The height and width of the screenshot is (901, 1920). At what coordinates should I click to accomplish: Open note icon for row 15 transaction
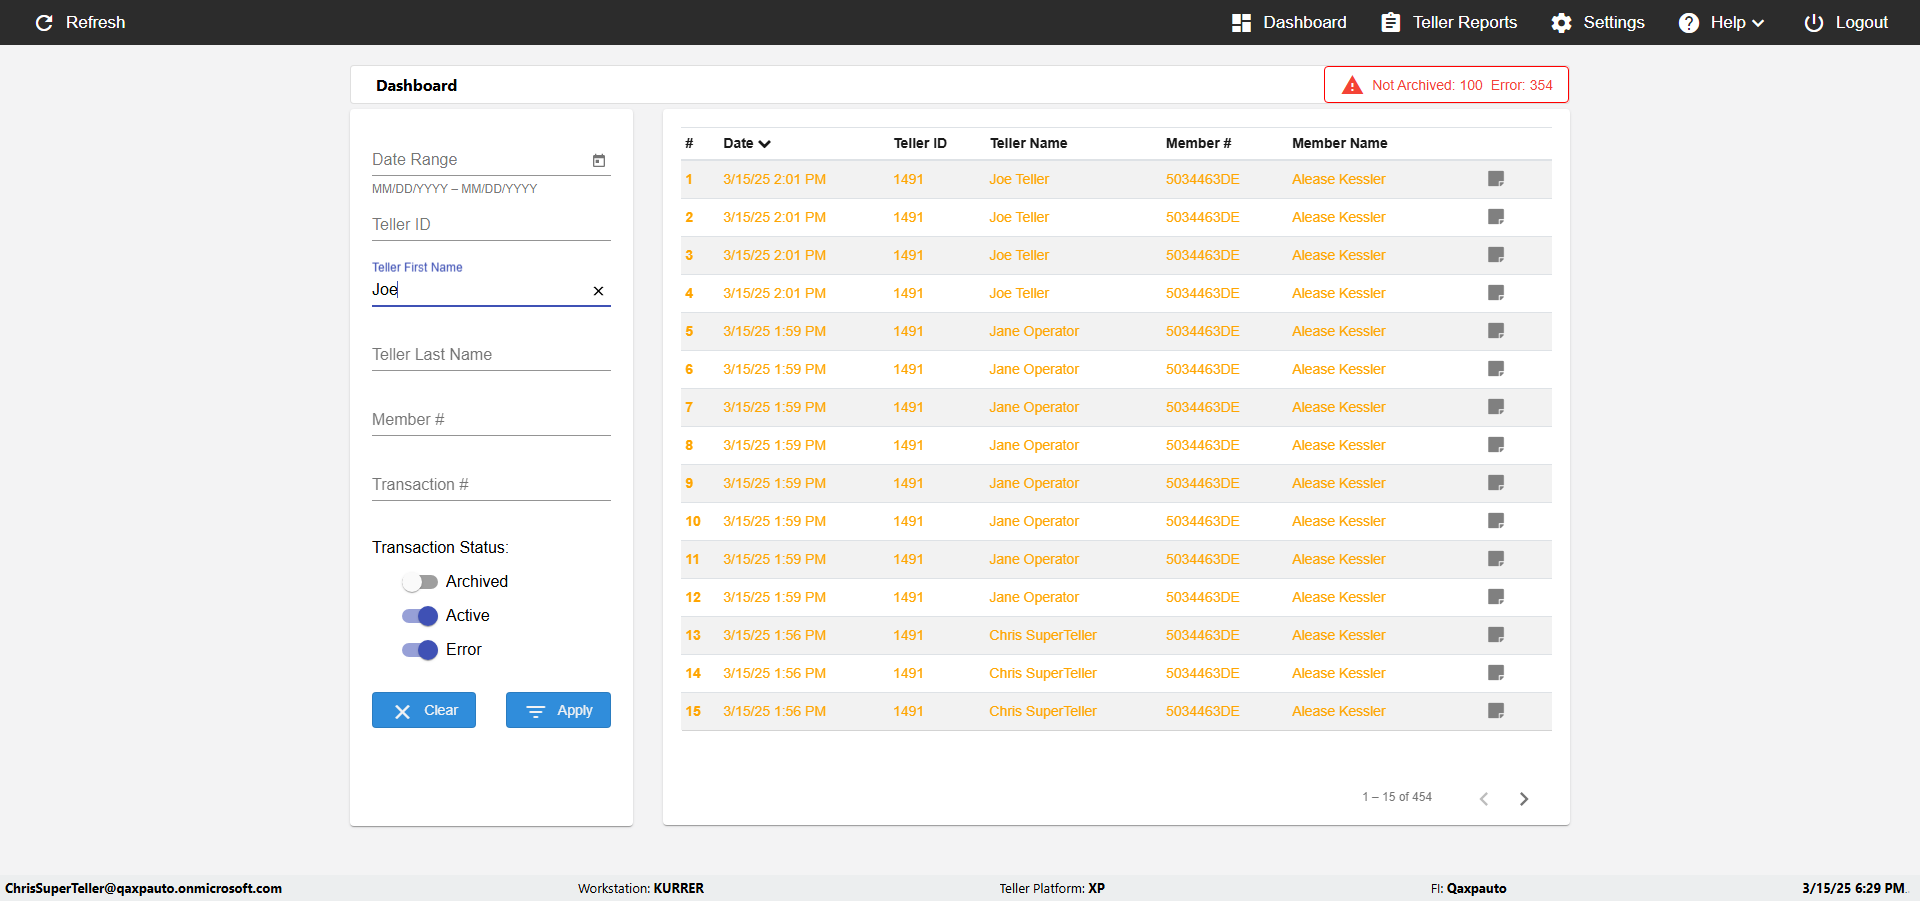coord(1496,711)
